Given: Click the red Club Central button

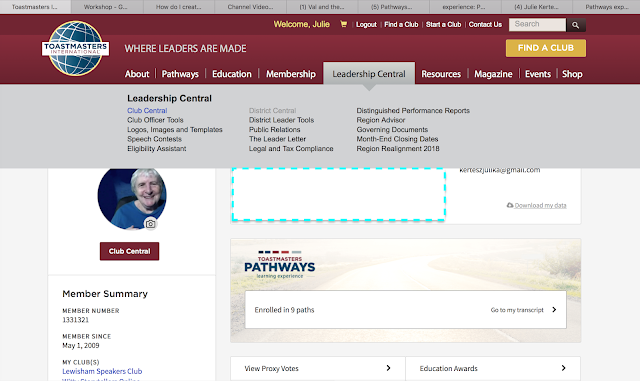Looking at the screenshot, I should (x=129, y=251).
